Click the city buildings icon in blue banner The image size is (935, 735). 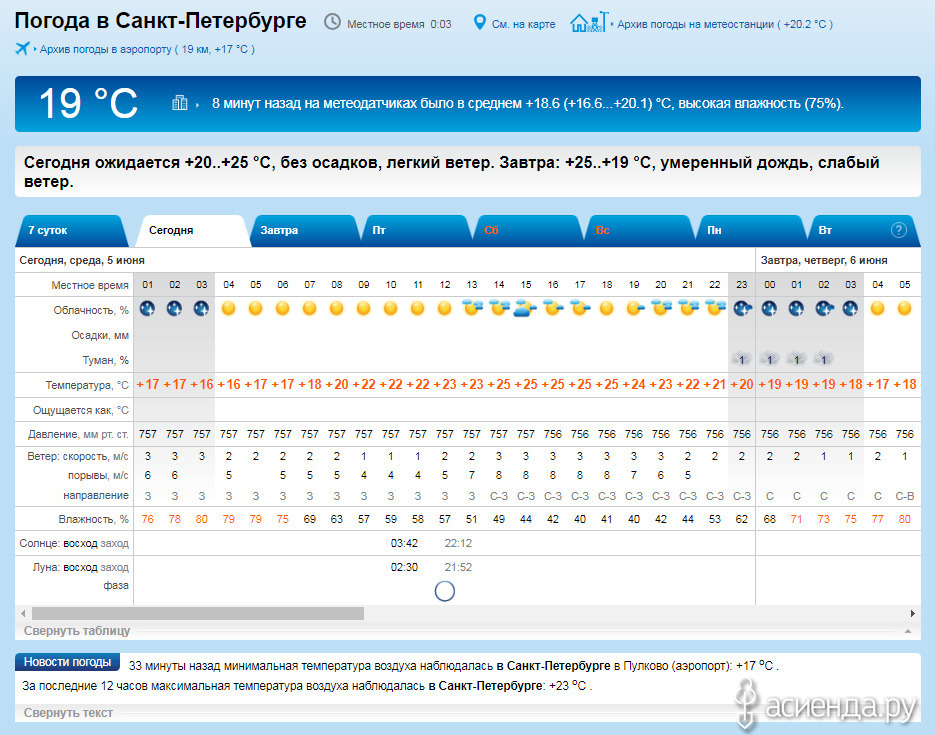(x=180, y=103)
